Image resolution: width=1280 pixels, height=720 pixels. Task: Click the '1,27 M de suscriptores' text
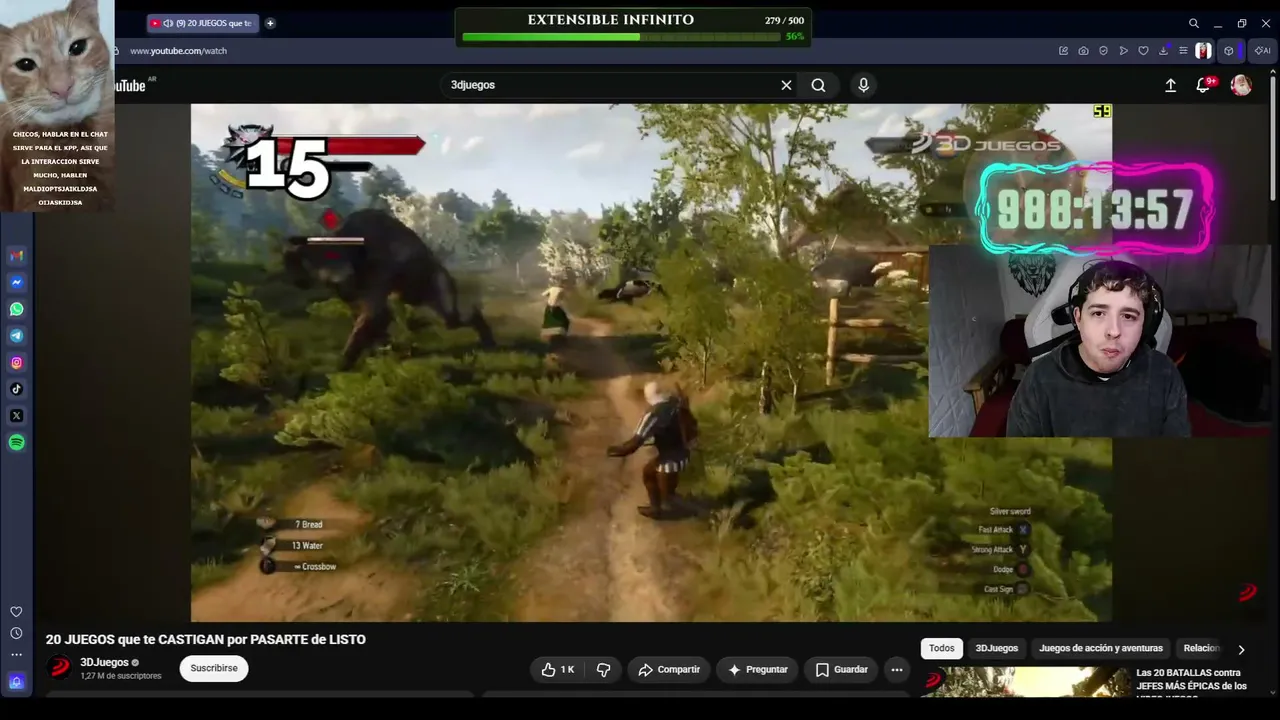[121, 676]
